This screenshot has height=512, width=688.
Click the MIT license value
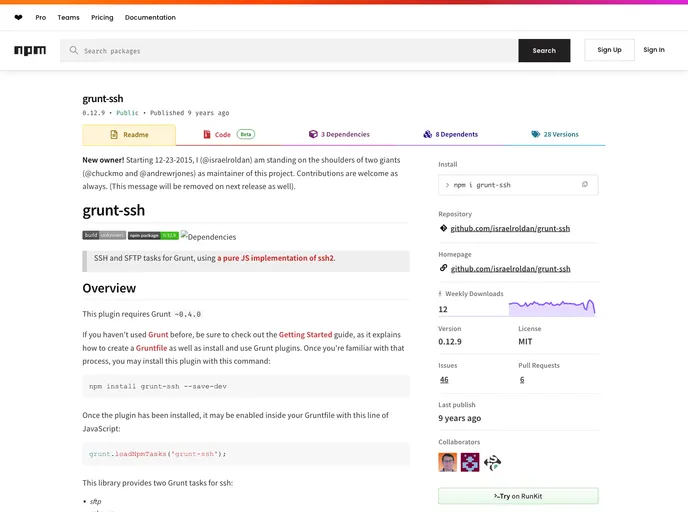point(525,341)
